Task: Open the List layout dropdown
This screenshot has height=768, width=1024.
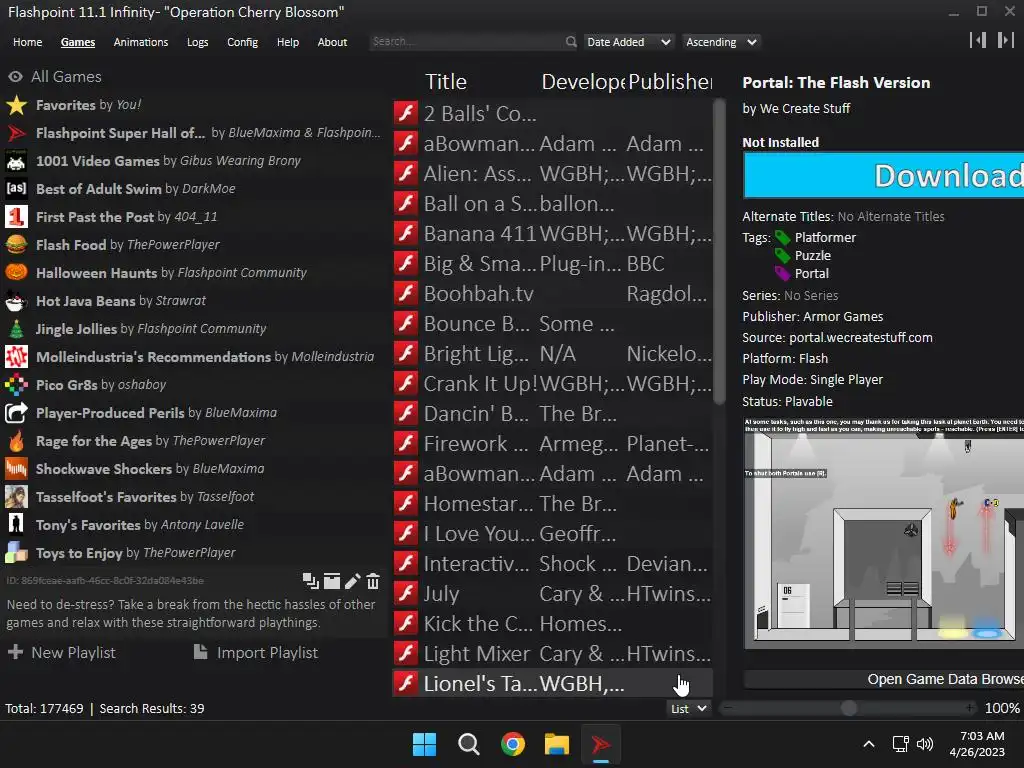Action: click(688, 709)
